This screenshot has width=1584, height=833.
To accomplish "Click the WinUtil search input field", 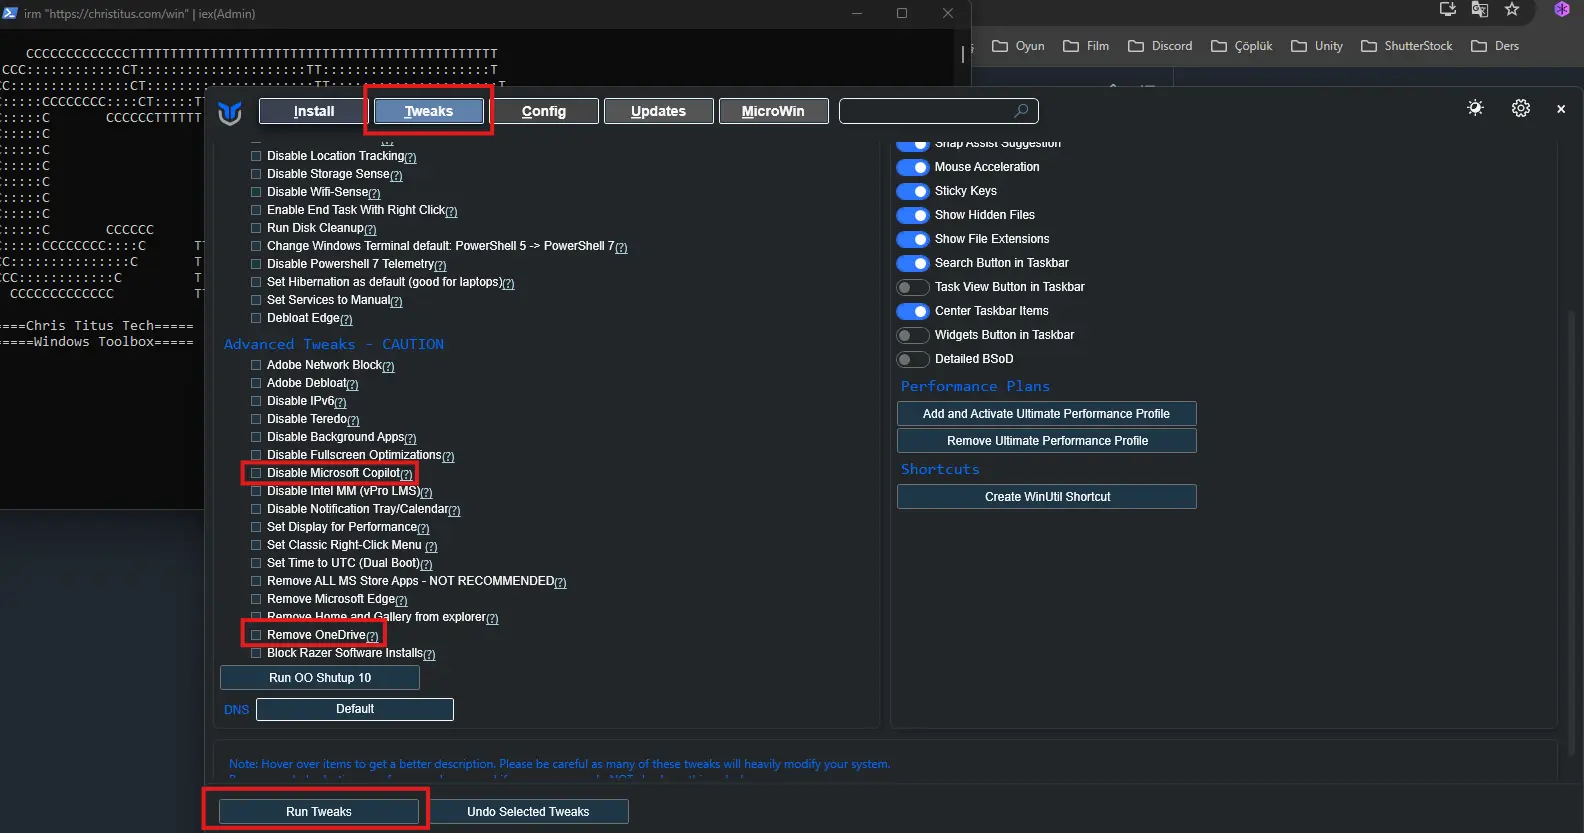I will click(x=939, y=111).
